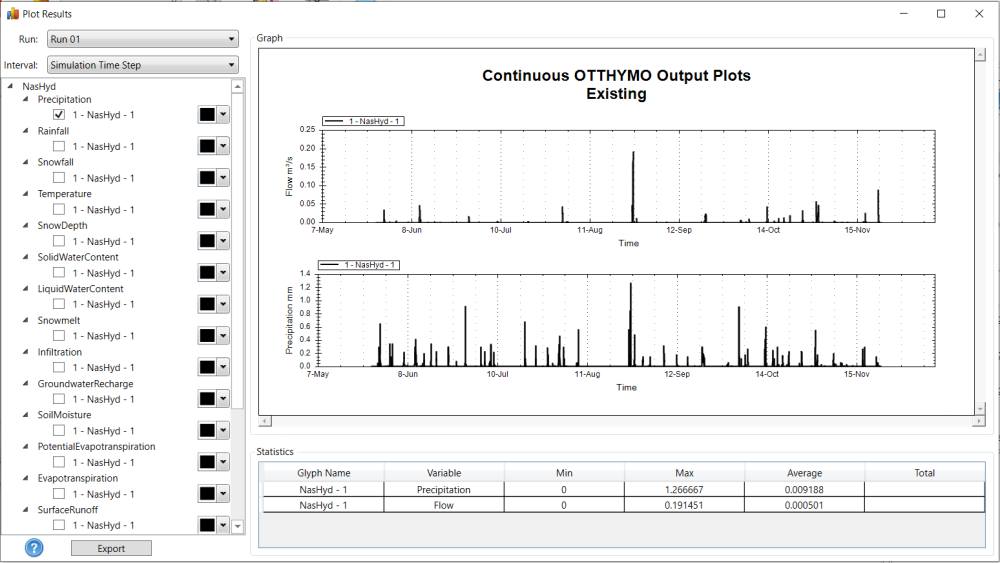
Task: Click the Total column header
Action: [x=924, y=472]
